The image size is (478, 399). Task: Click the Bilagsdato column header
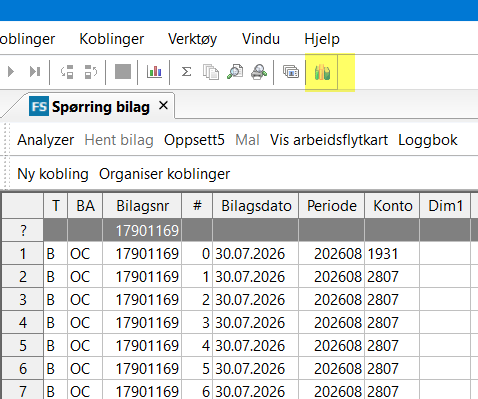pyautogui.click(x=256, y=206)
